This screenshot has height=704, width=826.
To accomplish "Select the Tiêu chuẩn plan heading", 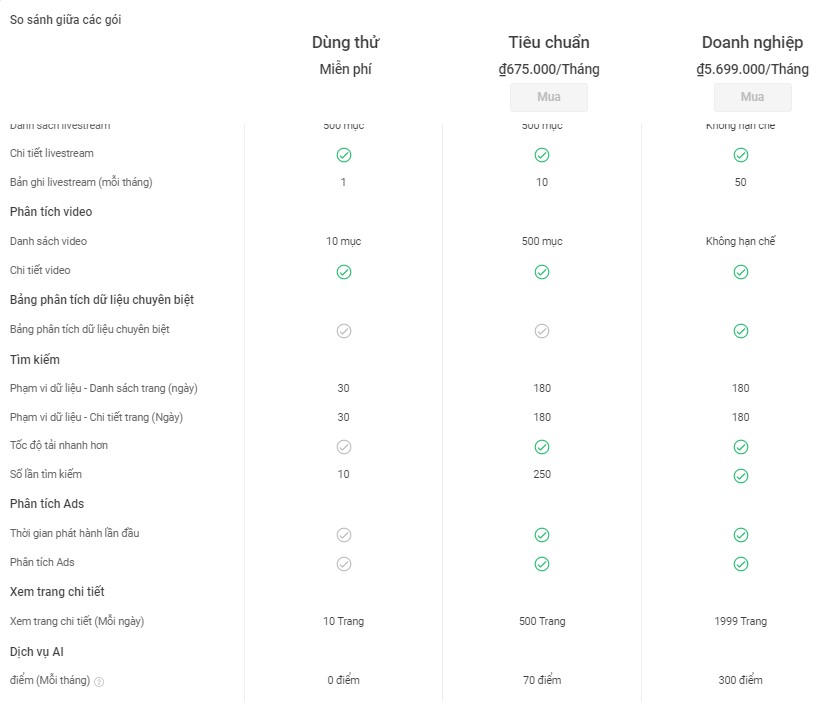I will pos(548,42).
